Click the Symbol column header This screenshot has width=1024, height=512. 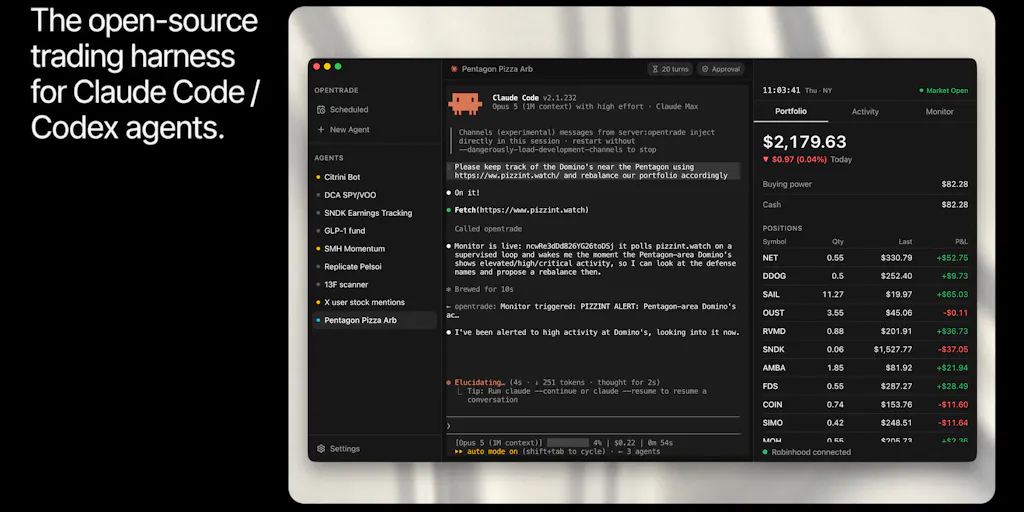pyautogui.click(x=775, y=242)
